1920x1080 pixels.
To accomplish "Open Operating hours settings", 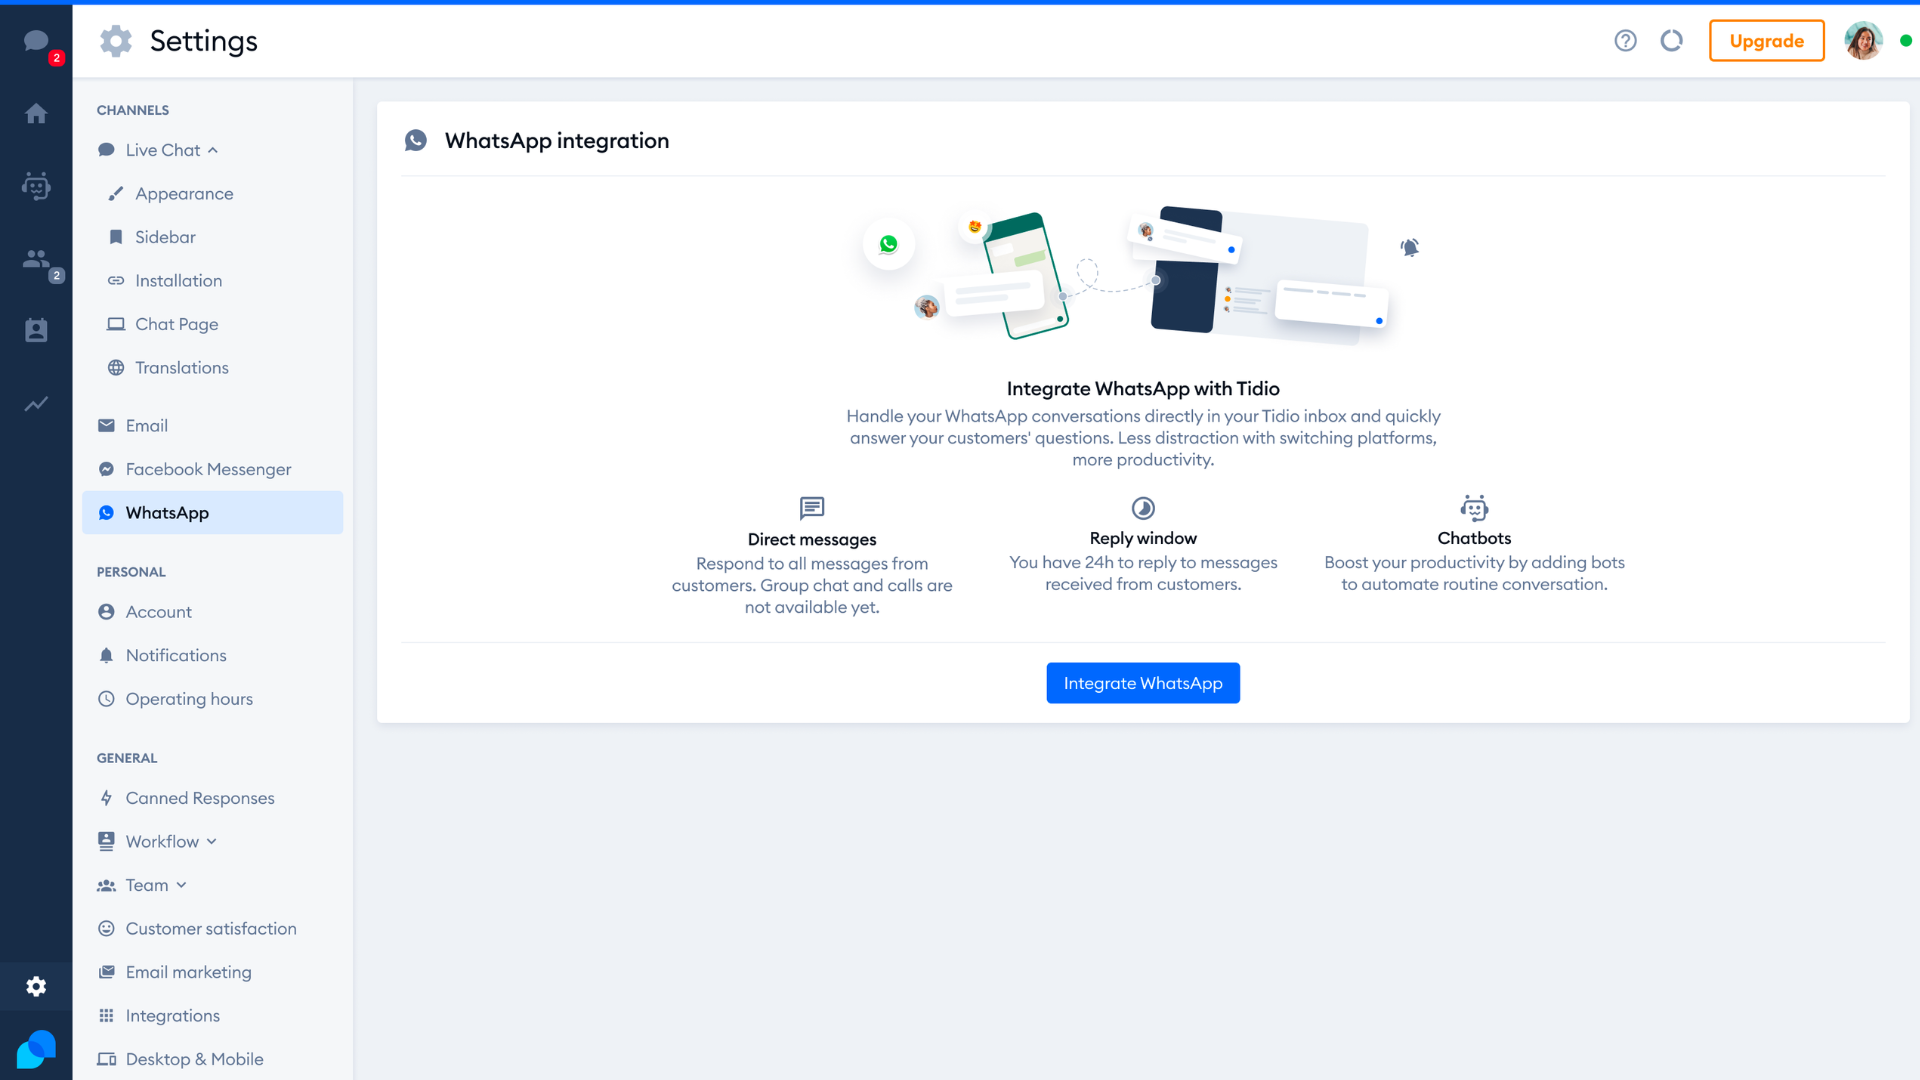I will click(189, 699).
